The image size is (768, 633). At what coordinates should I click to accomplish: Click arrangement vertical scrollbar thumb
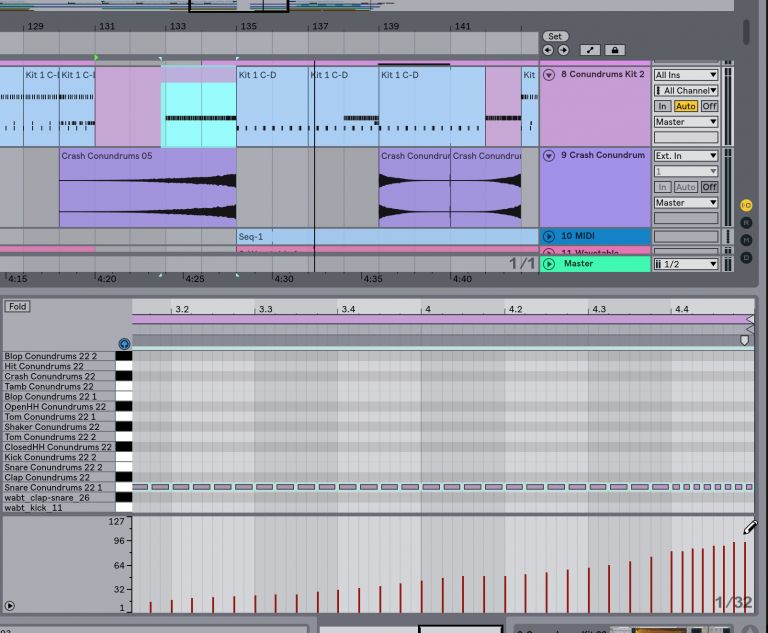[746, 31]
